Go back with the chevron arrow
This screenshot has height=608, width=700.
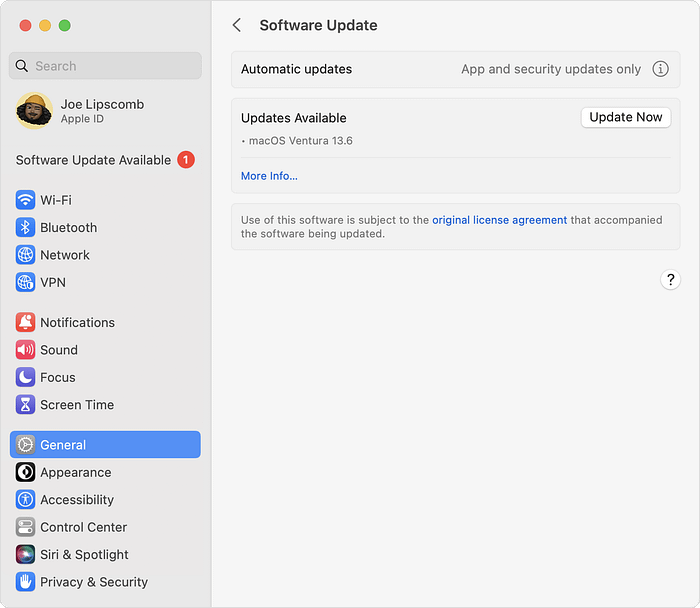point(237,25)
